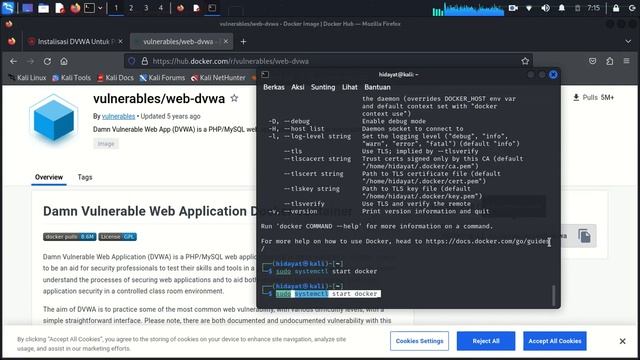Close the vulnerables/web-dvwa browser tab

click(226, 41)
